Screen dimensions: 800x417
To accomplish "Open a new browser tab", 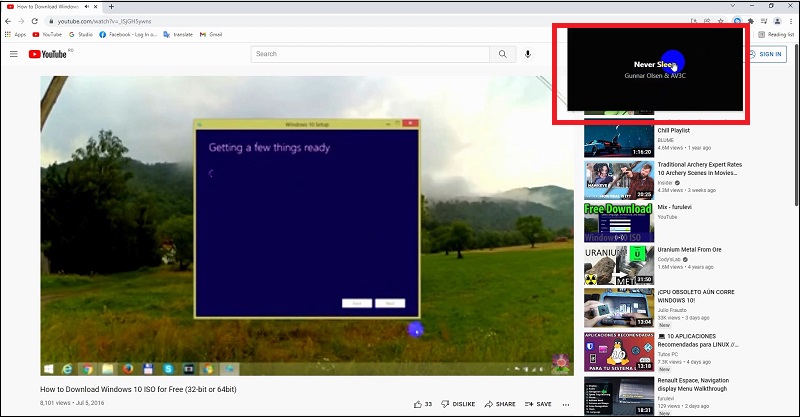I will (111, 6).
